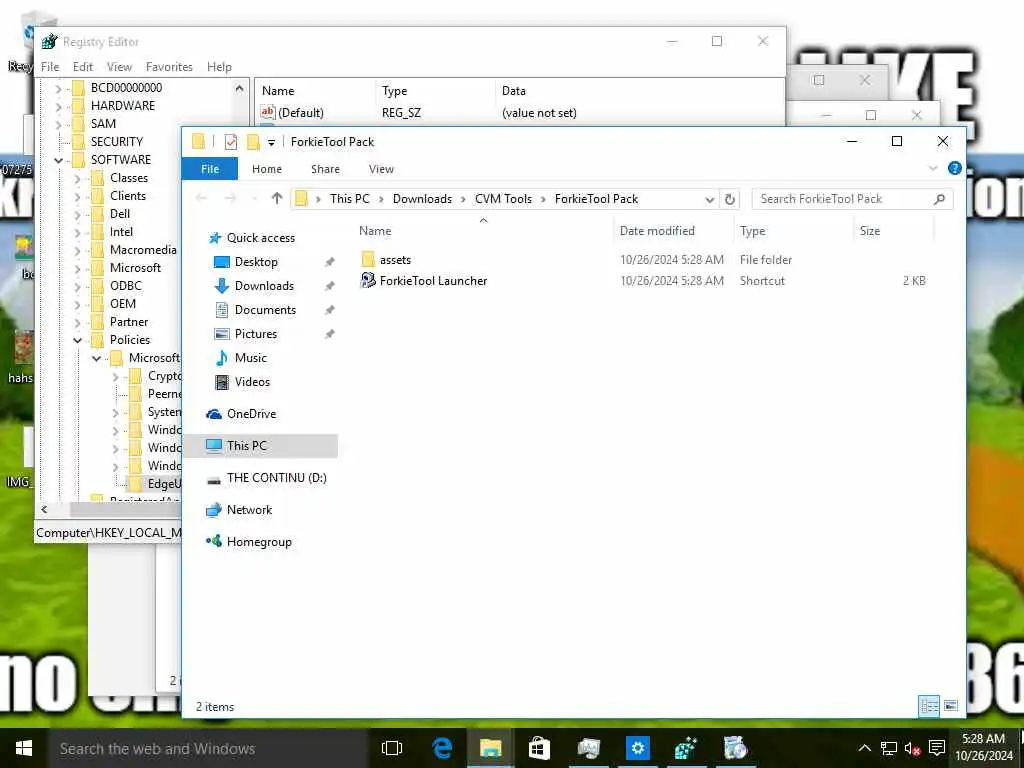
Task: Click the Explorer help question mark icon
Action: point(954,168)
